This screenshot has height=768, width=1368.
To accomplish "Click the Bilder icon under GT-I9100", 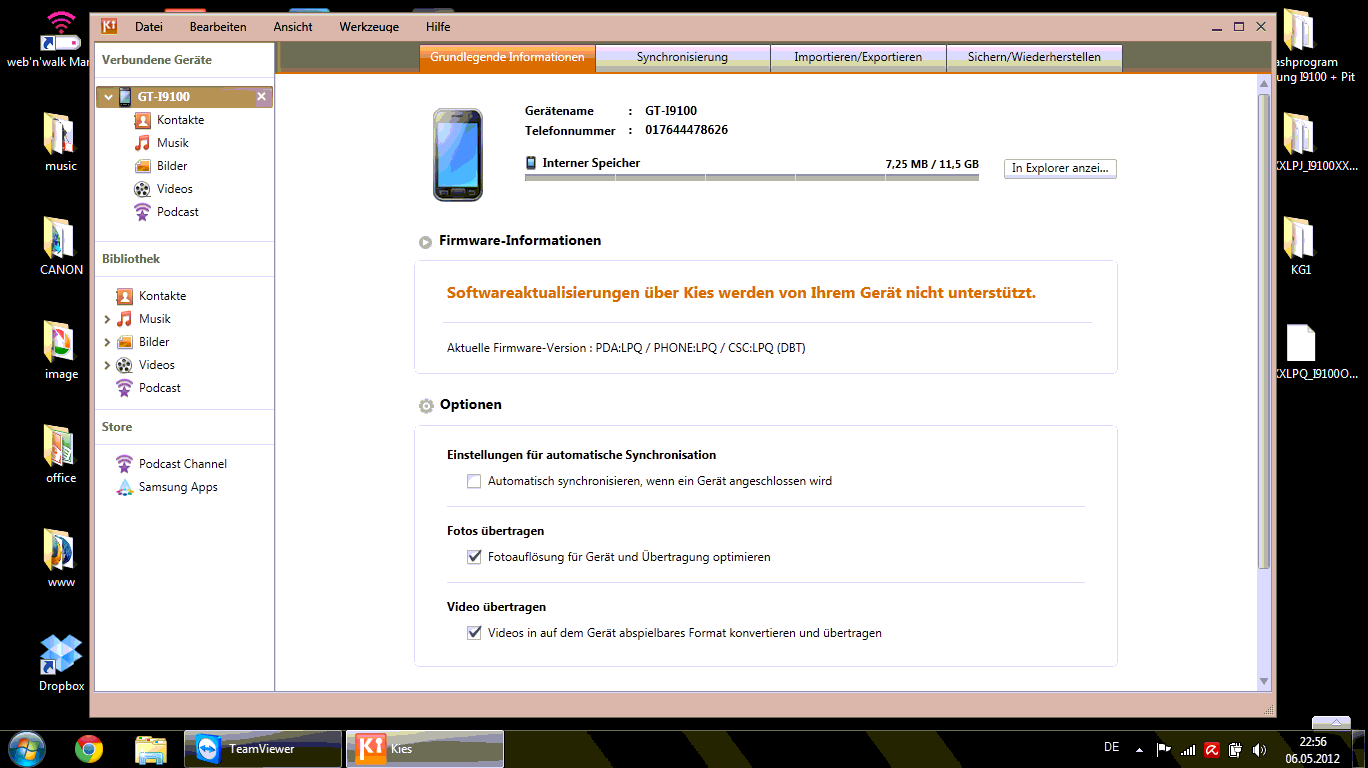I will pos(142,166).
